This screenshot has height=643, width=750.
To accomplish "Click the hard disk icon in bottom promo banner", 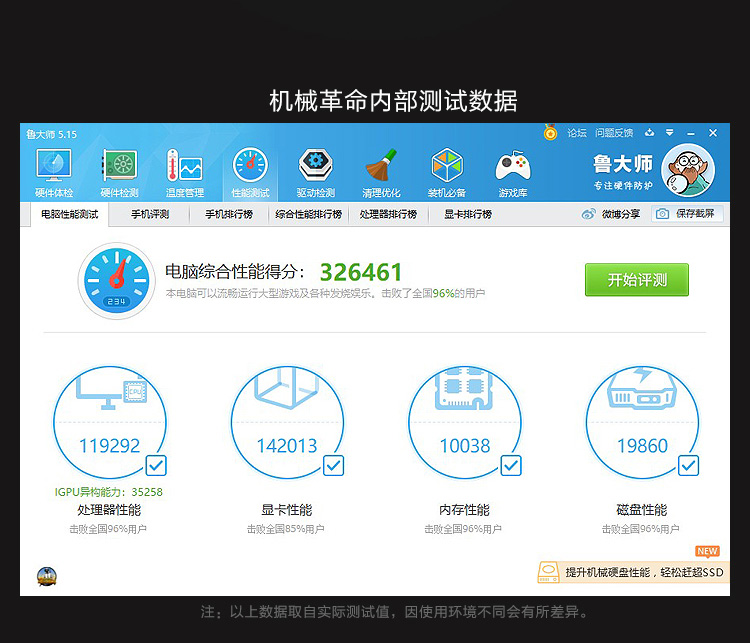I will point(548,572).
